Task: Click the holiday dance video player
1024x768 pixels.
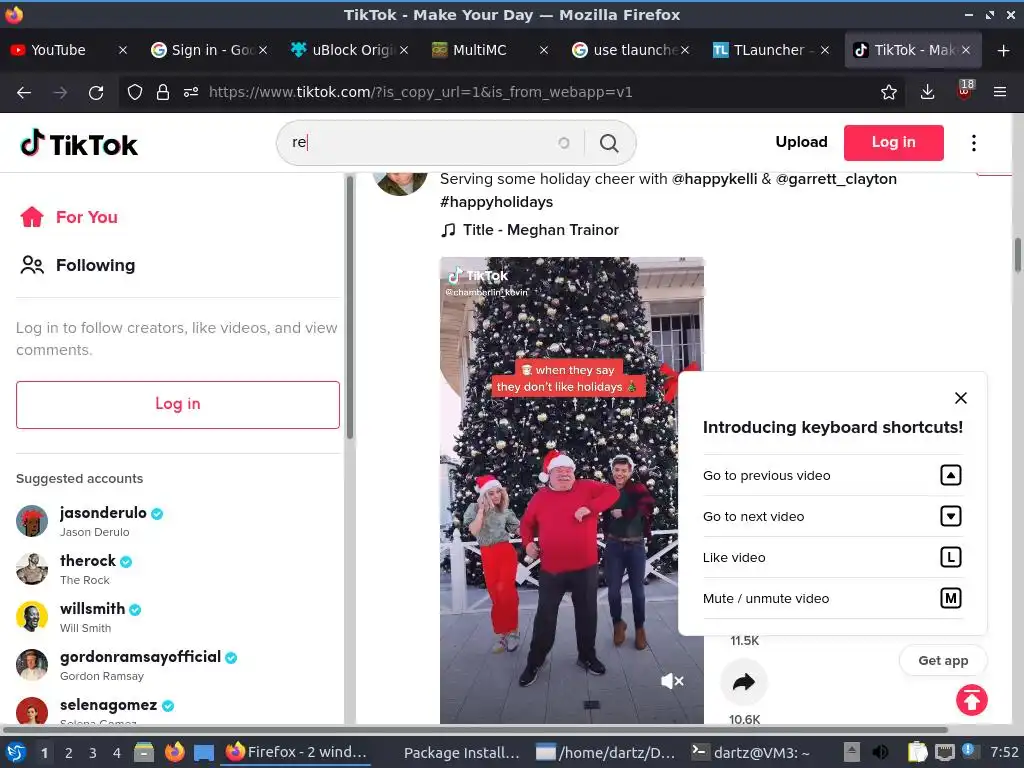Action: (x=571, y=490)
